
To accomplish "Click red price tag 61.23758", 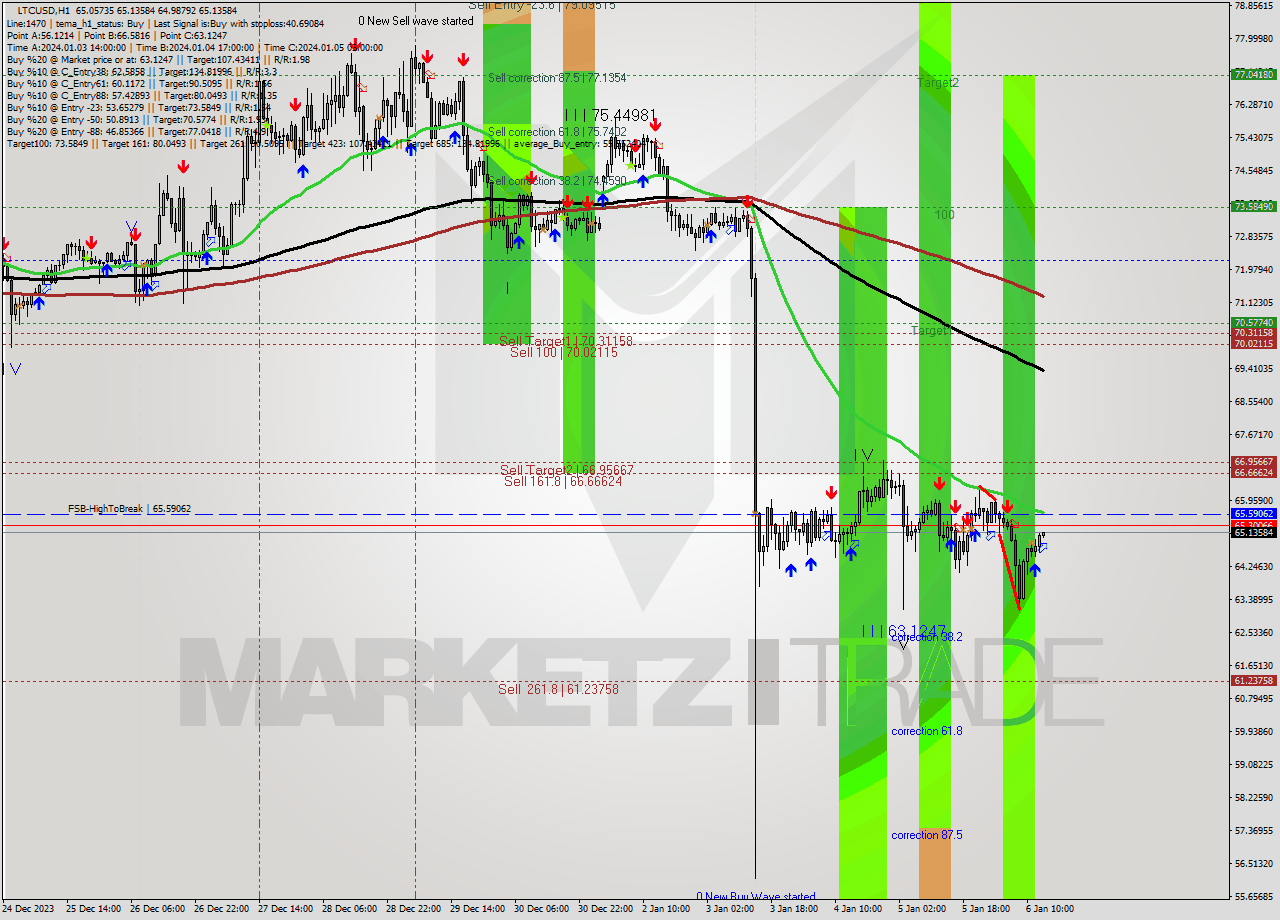I will tap(1254, 681).
